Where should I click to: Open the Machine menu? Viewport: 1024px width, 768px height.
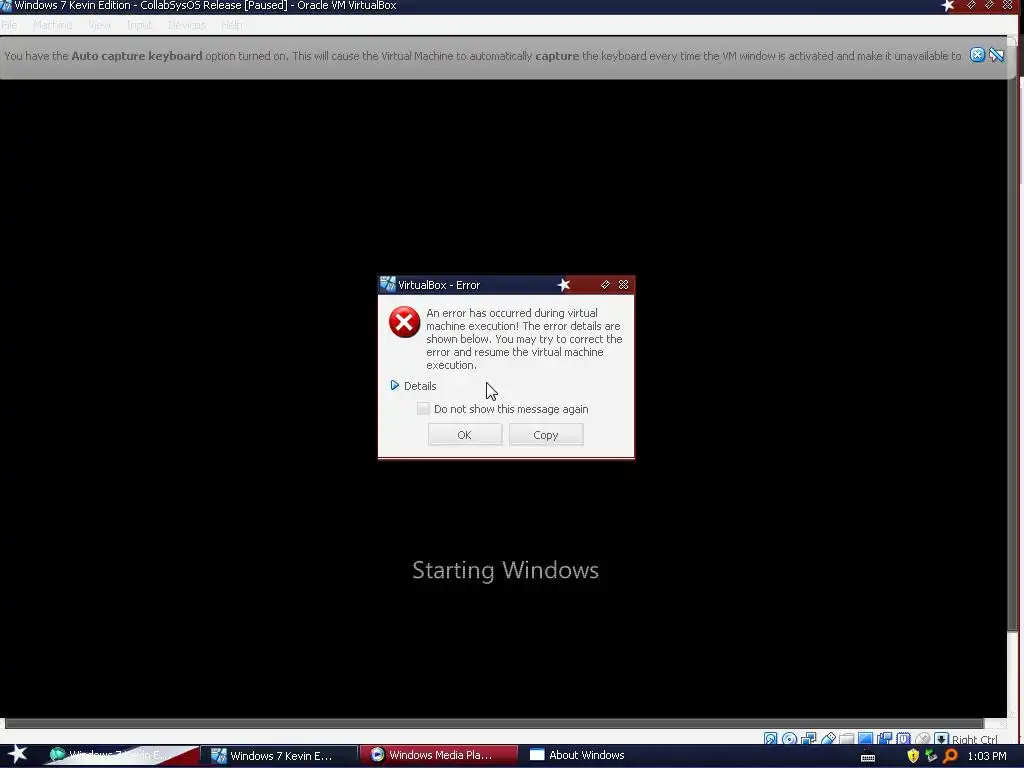point(52,25)
